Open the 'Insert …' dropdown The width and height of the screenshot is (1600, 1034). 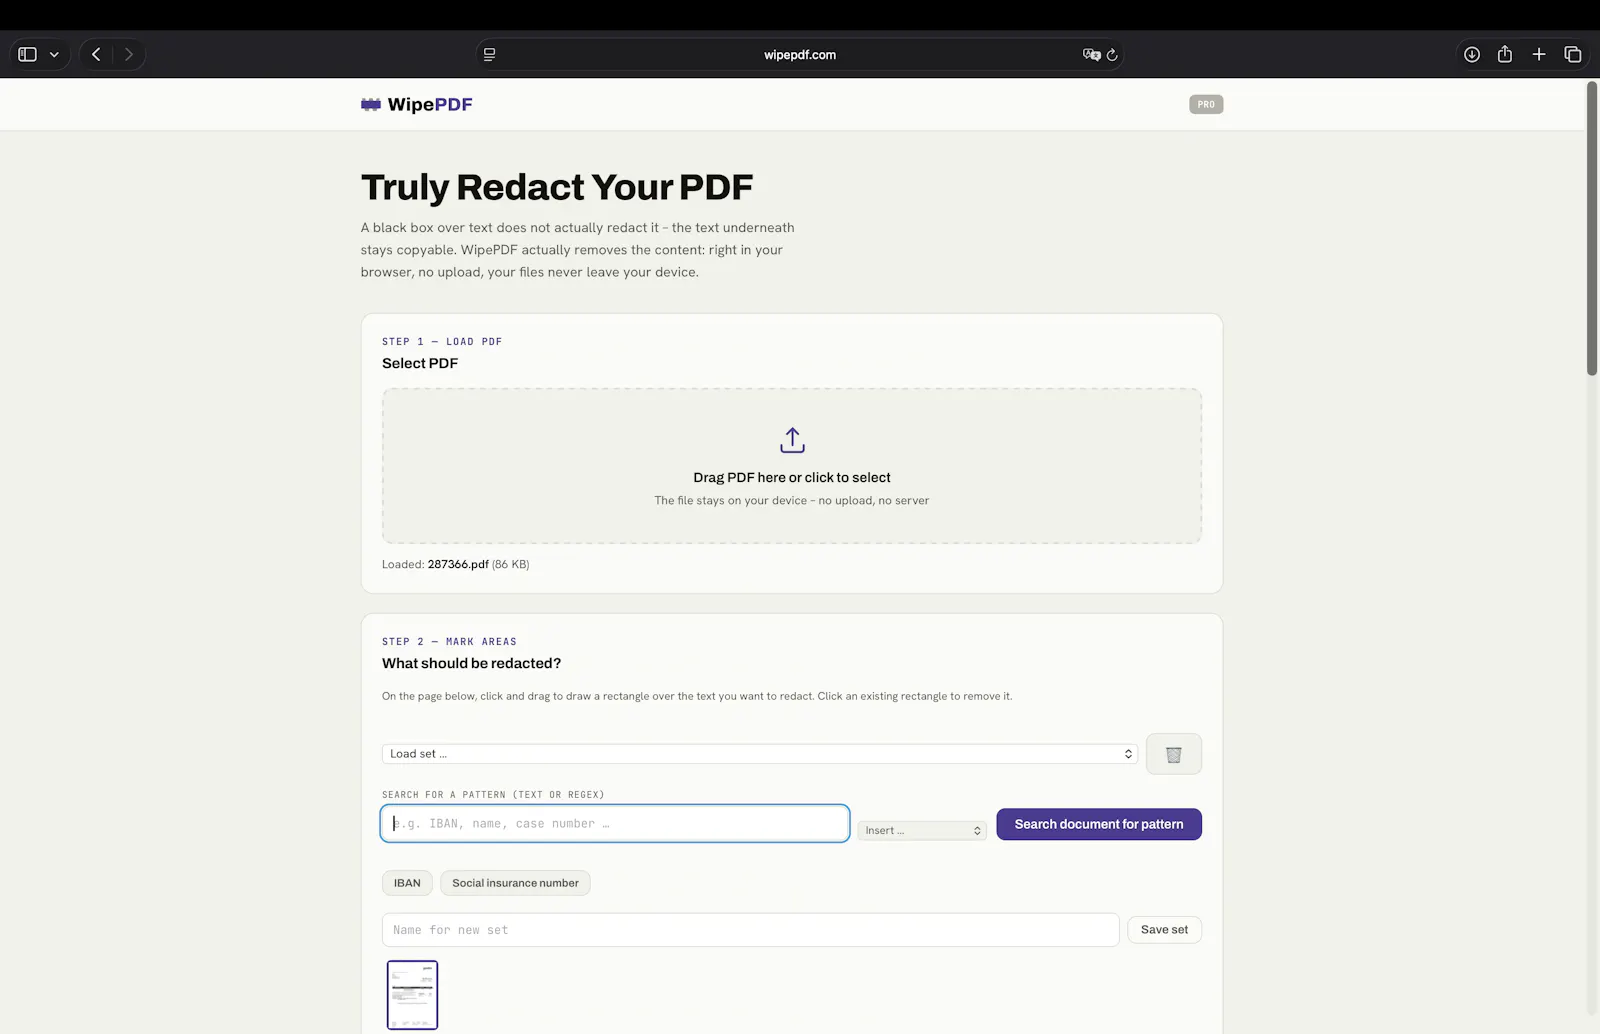coord(922,830)
